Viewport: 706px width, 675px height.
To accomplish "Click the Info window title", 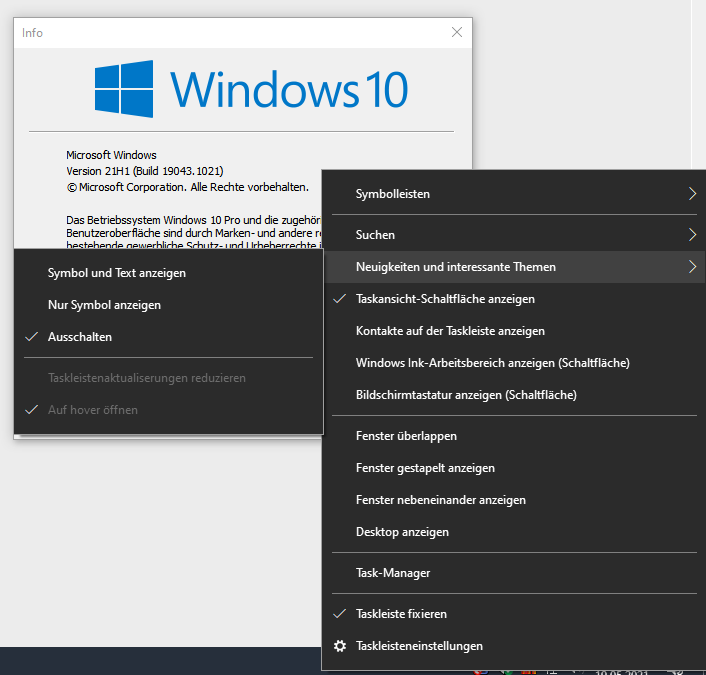I will tap(32, 33).
